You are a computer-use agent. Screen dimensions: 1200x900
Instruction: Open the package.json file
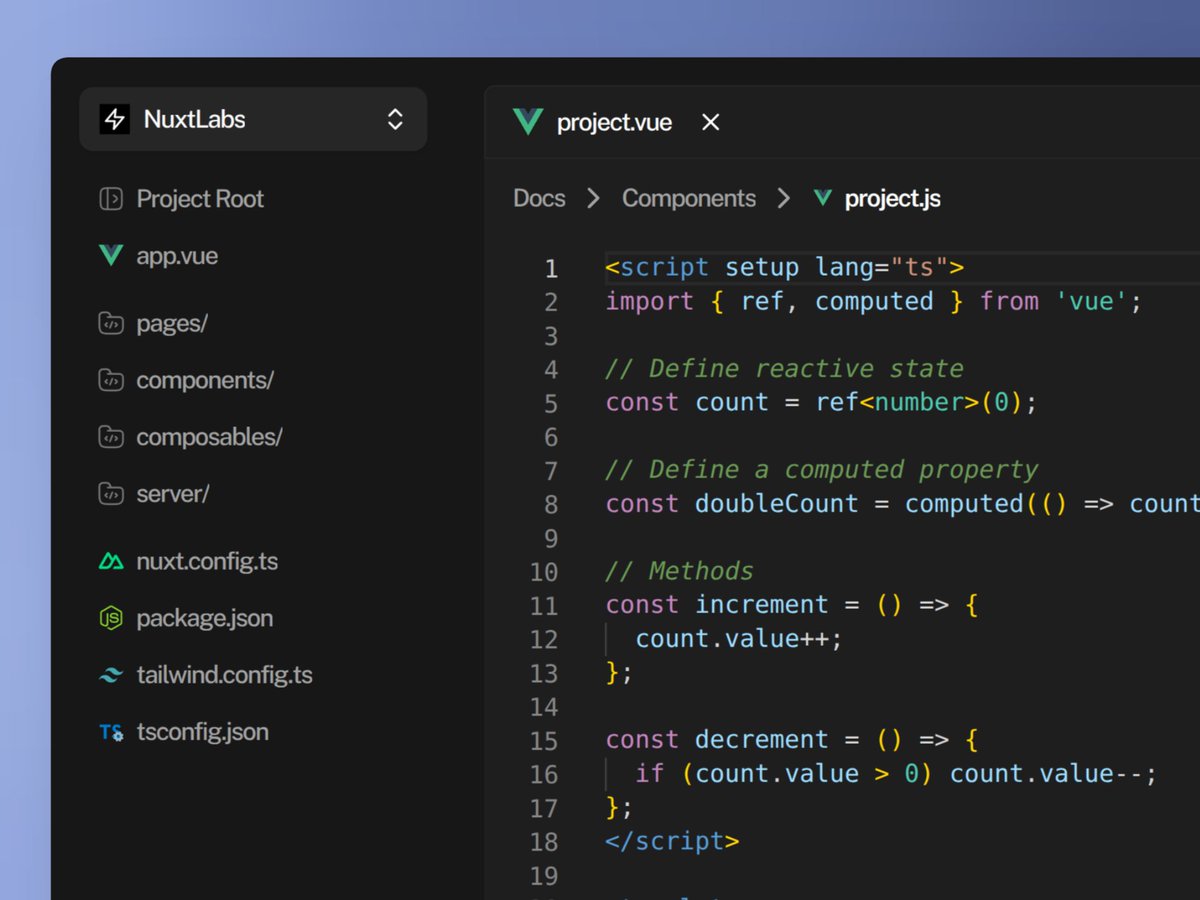click(x=205, y=618)
